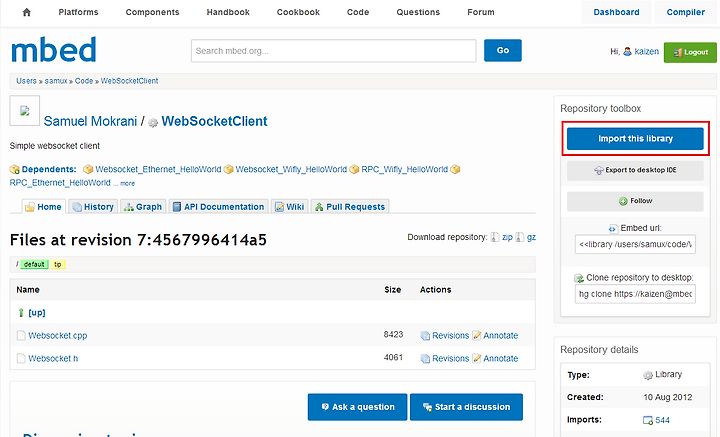Open the Compiler
720x437 pixels.
686,12
